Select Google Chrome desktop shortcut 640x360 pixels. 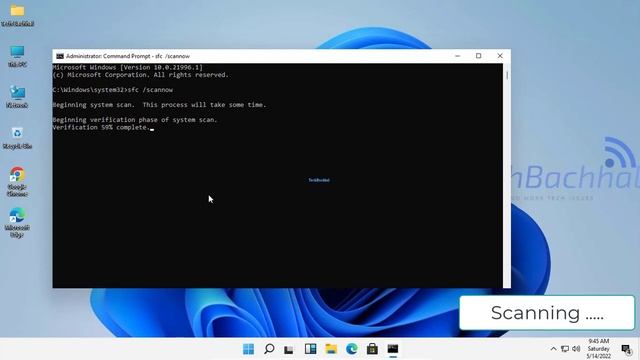(x=17, y=182)
